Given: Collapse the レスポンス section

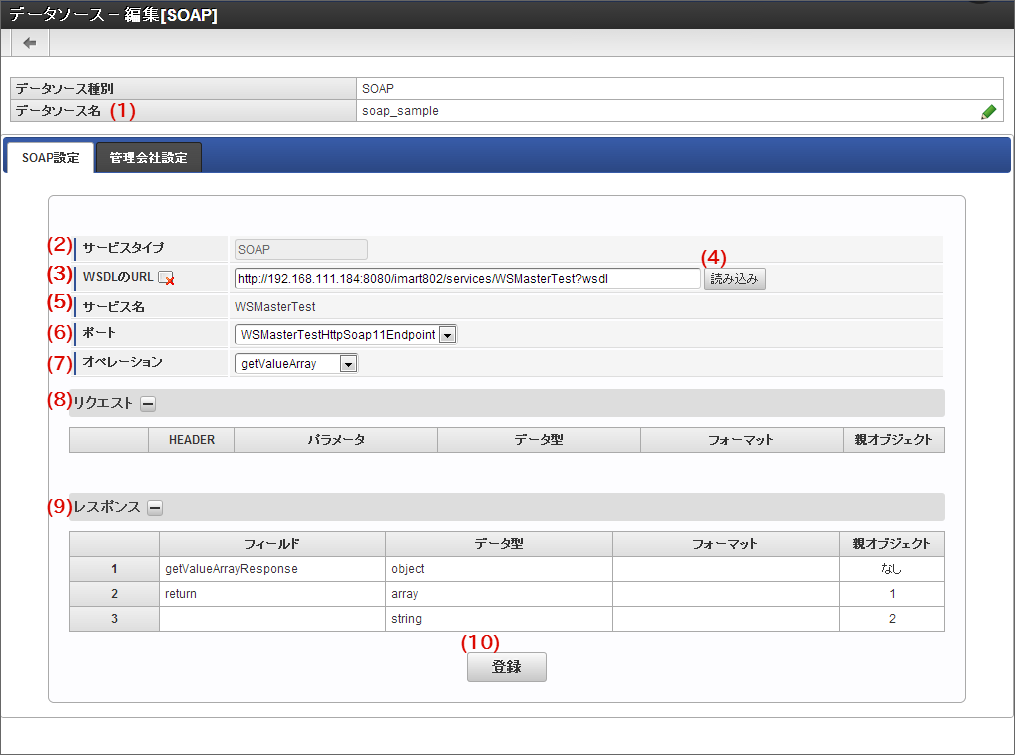Looking at the screenshot, I should pos(155,508).
